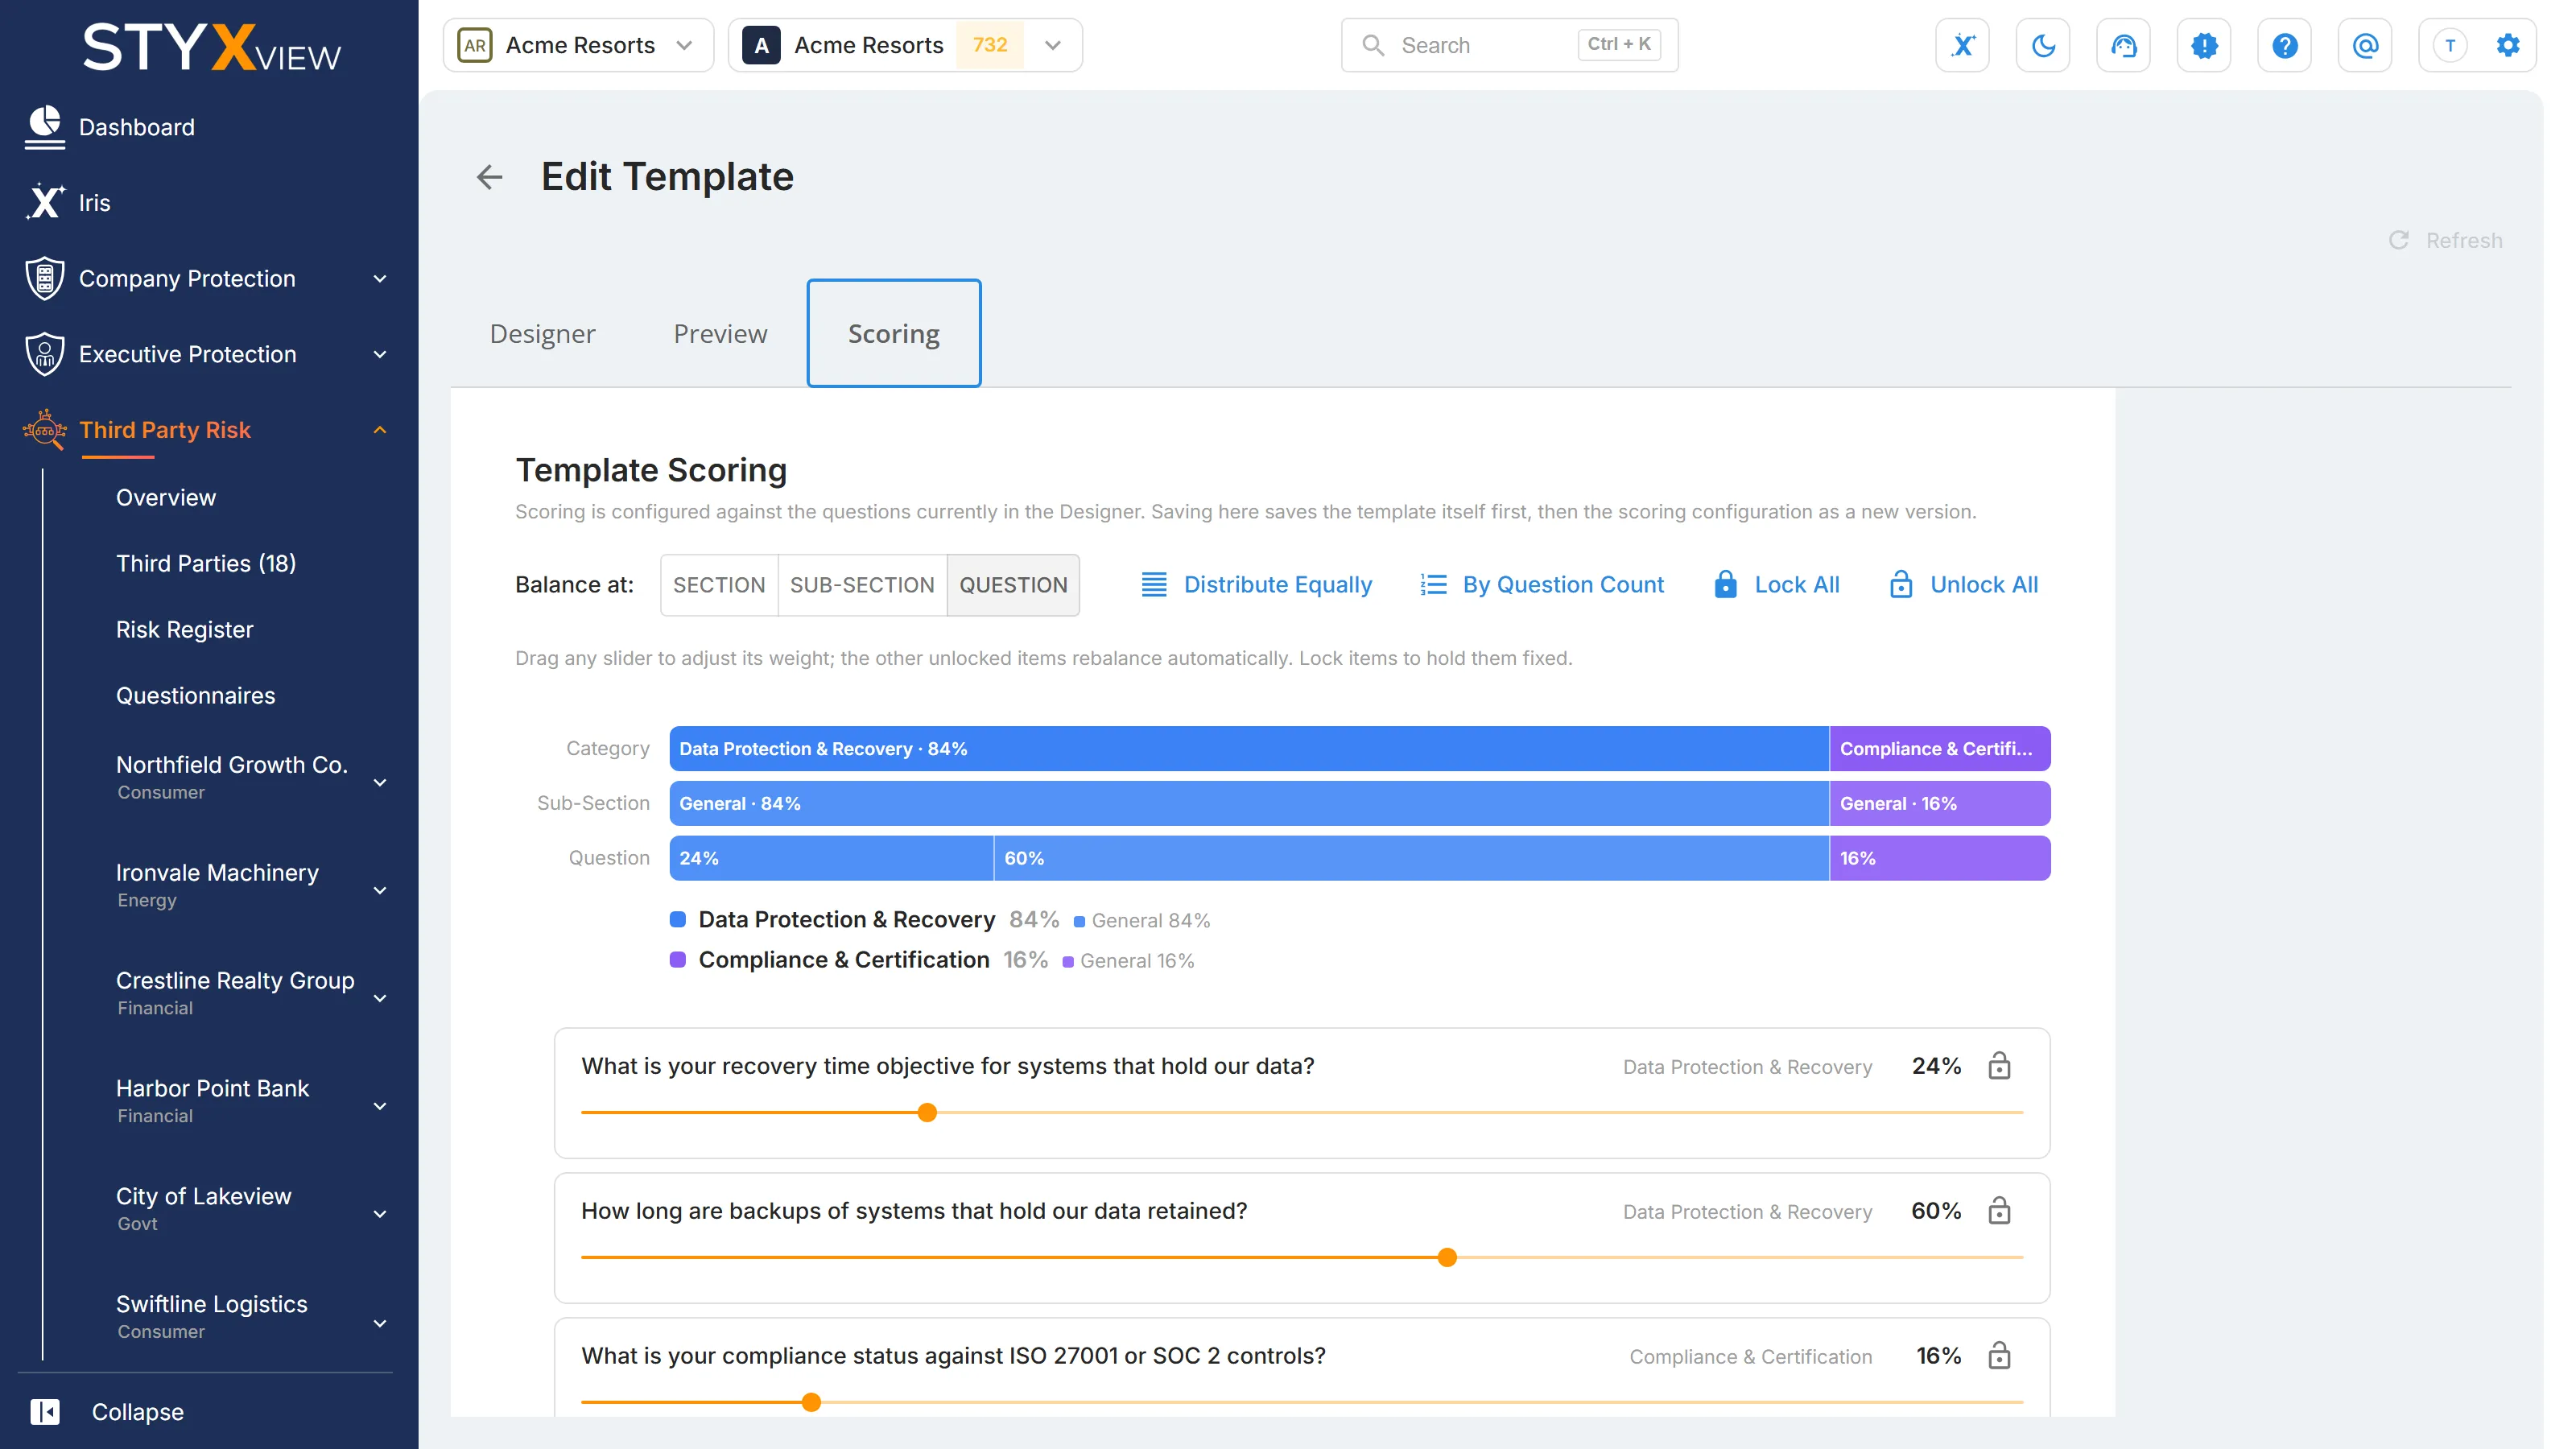Open the mentions at-sign icon

click(x=2365, y=45)
